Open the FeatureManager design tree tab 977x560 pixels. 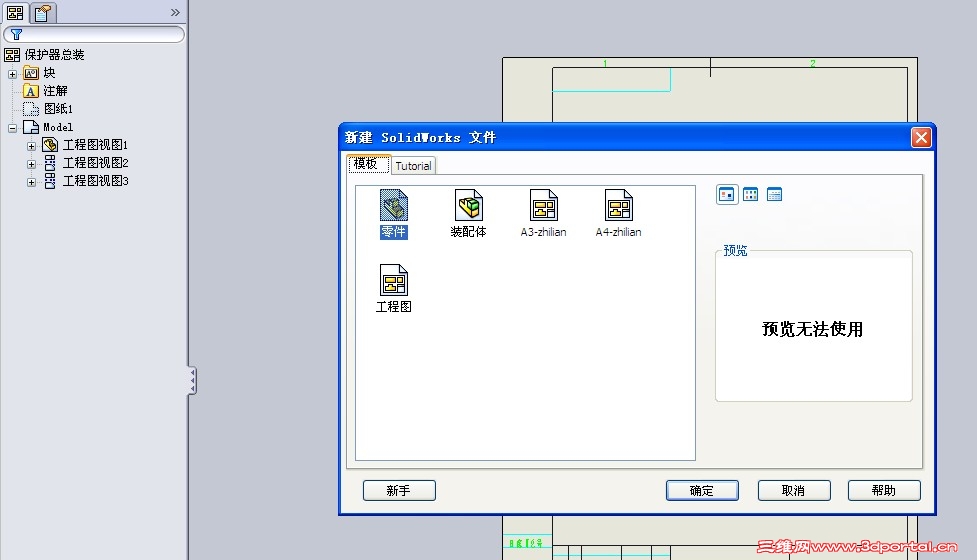click(x=15, y=12)
